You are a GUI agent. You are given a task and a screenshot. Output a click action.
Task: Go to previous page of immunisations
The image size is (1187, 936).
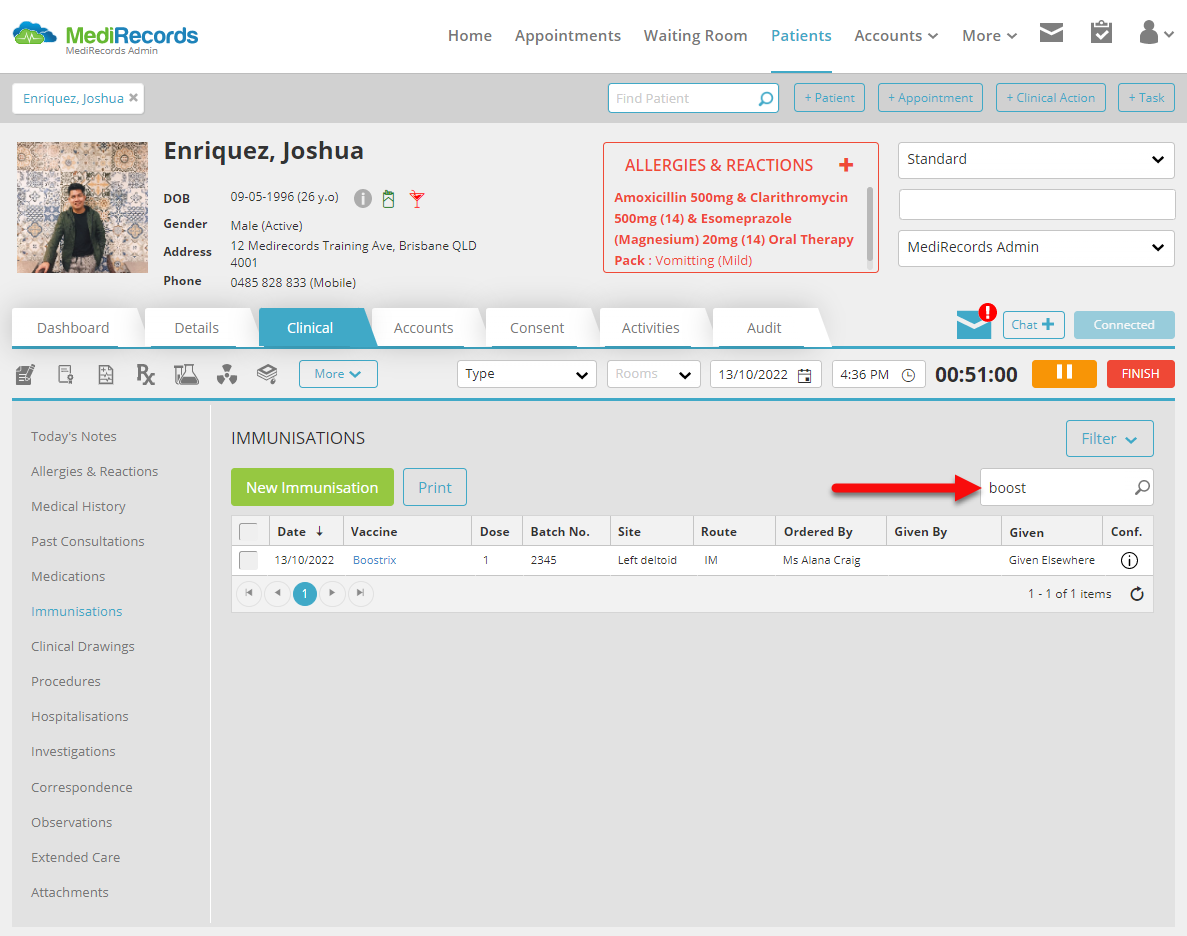click(x=277, y=593)
